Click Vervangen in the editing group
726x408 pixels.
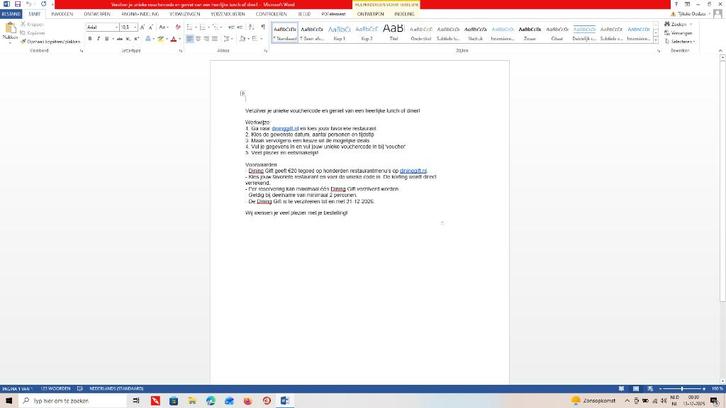tap(682, 32)
